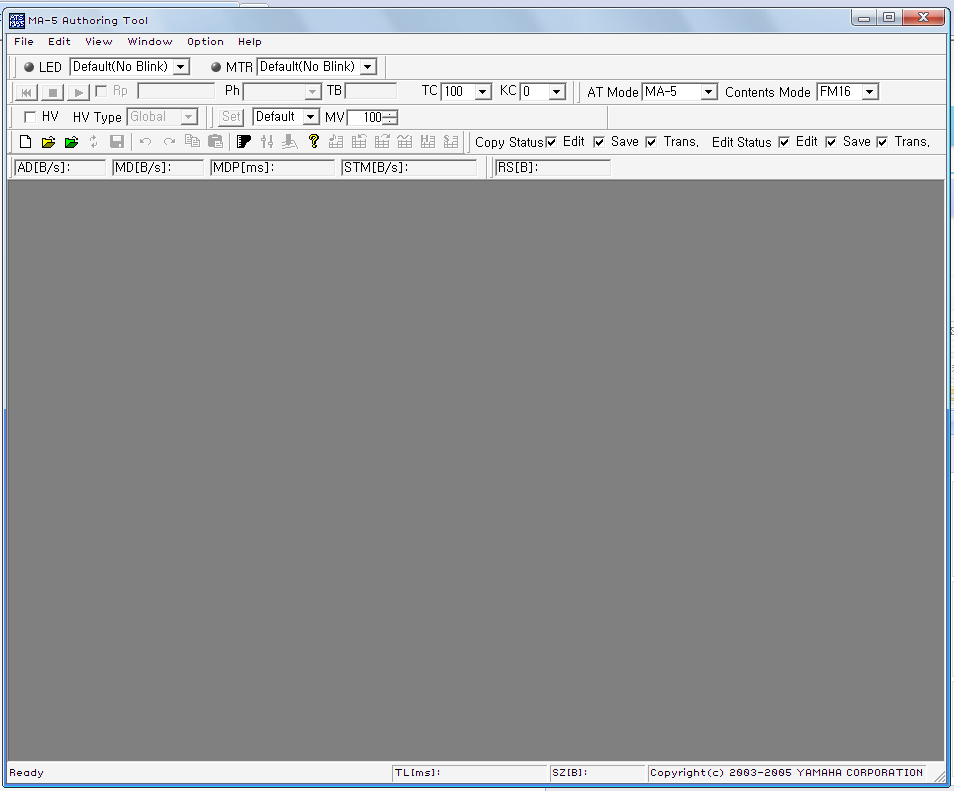Open the File menu
This screenshot has width=954, height=791.
point(24,41)
